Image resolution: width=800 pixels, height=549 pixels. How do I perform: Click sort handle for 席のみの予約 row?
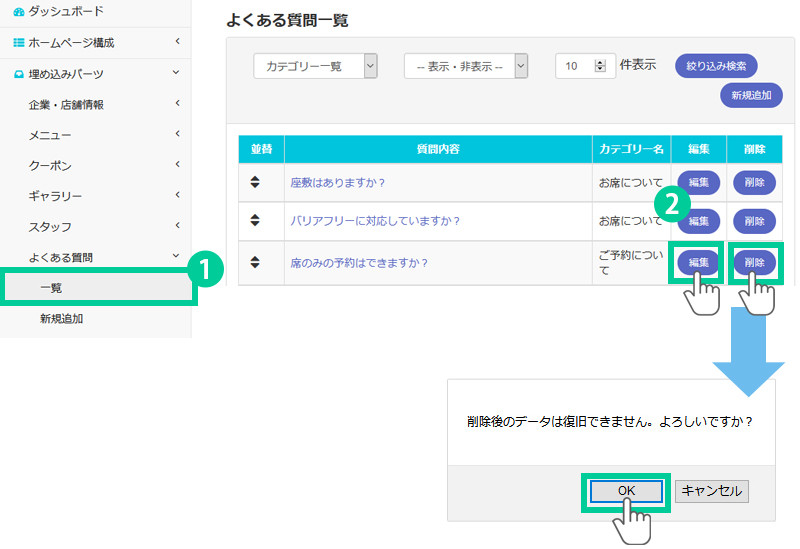pos(255,262)
